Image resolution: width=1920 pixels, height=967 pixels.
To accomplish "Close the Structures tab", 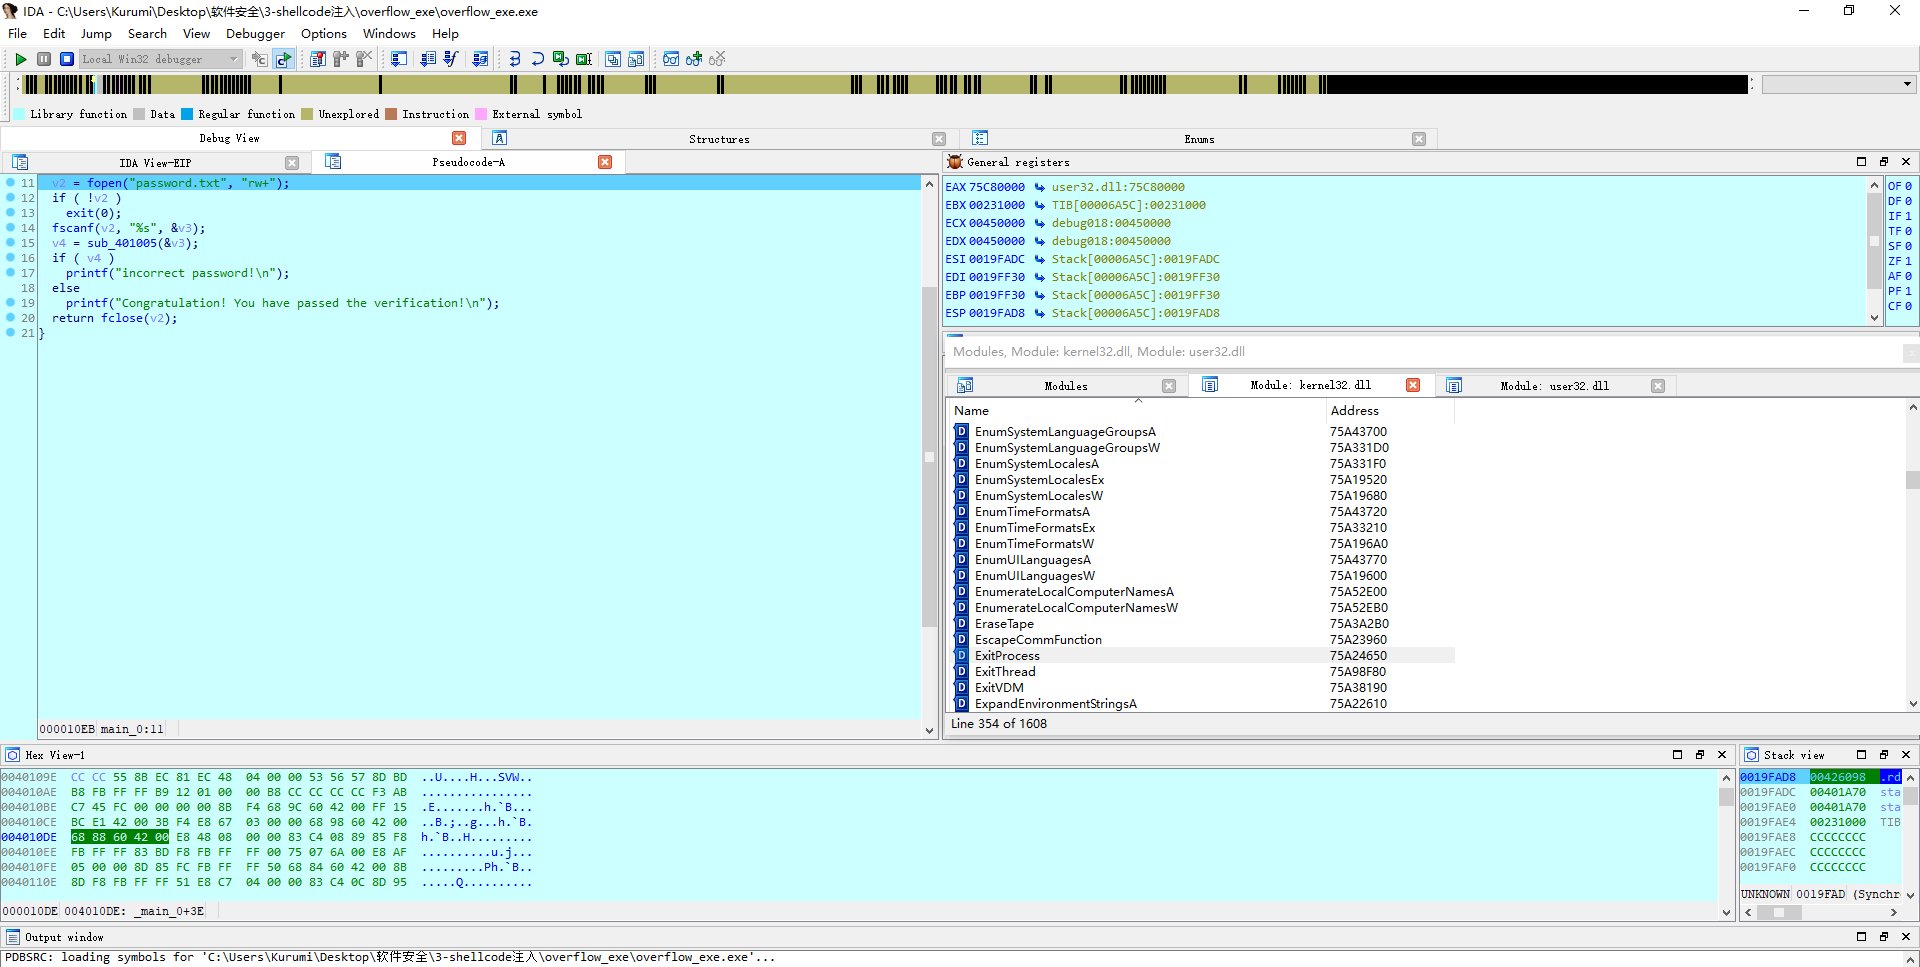I will coord(939,139).
